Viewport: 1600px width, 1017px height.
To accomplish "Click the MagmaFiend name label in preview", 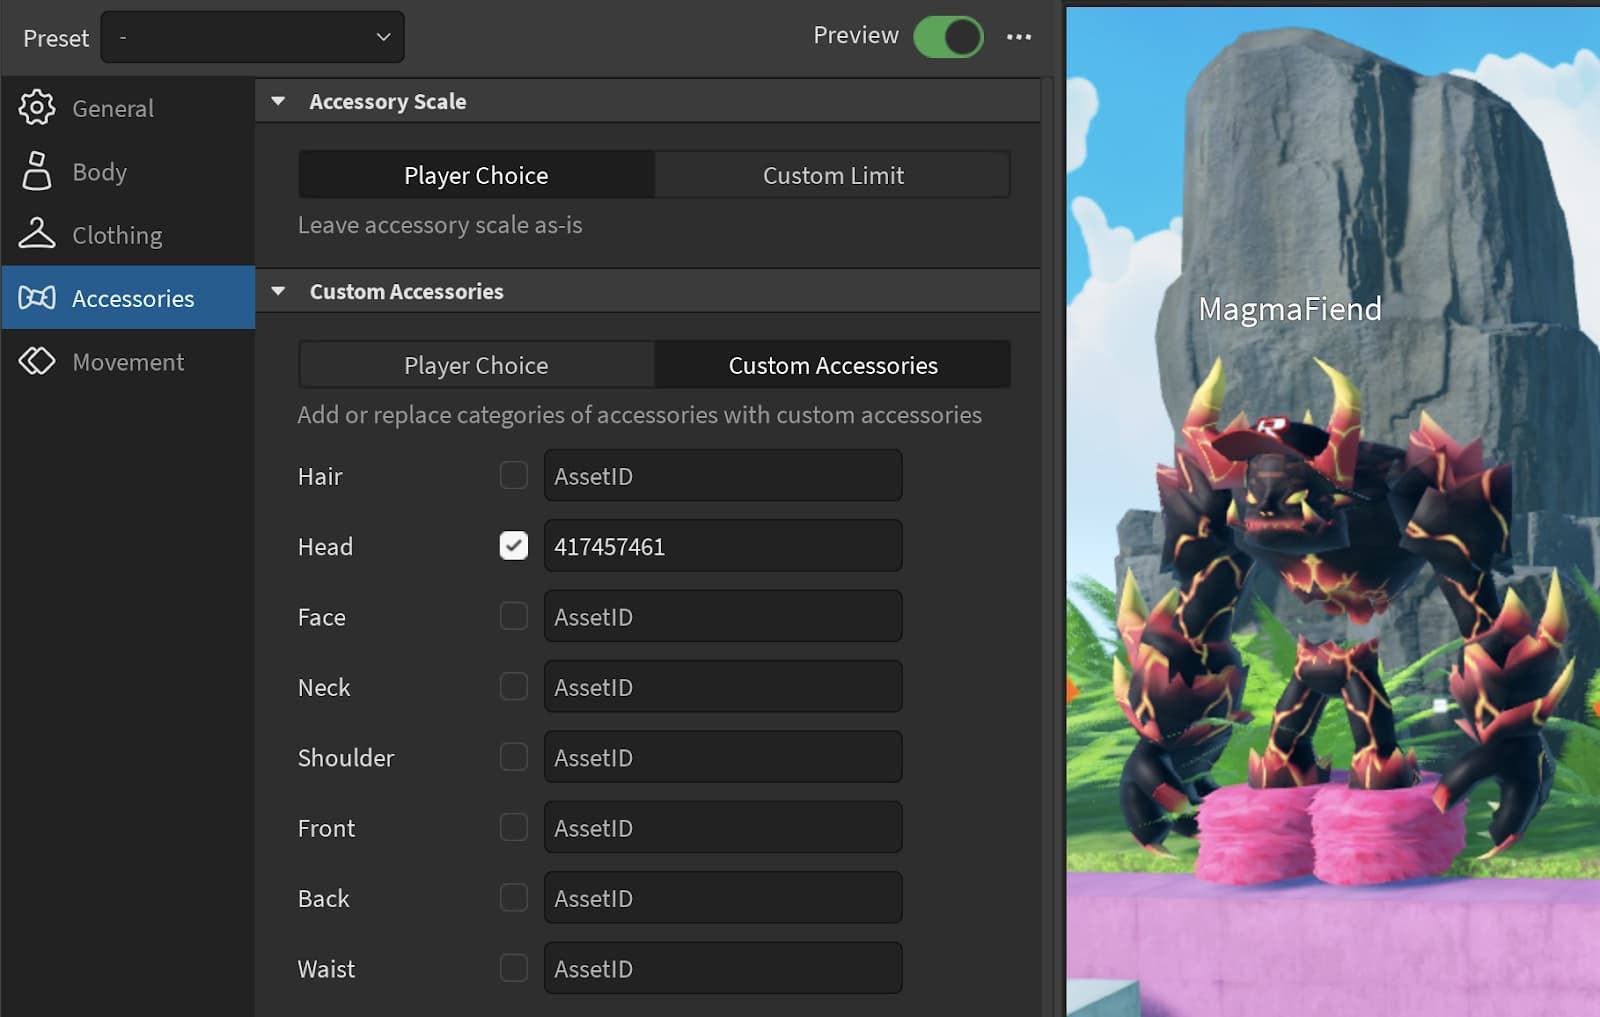I will click(1290, 309).
